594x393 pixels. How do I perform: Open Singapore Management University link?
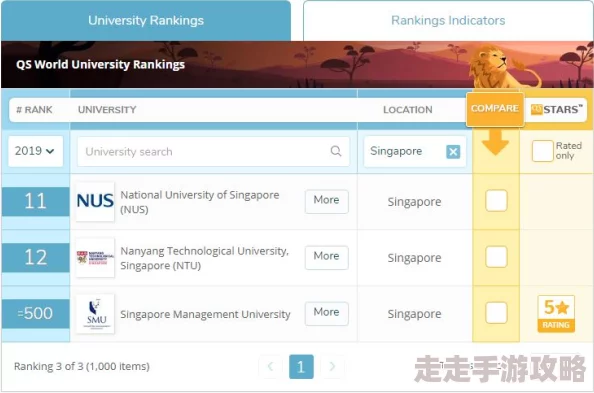coord(205,314)
